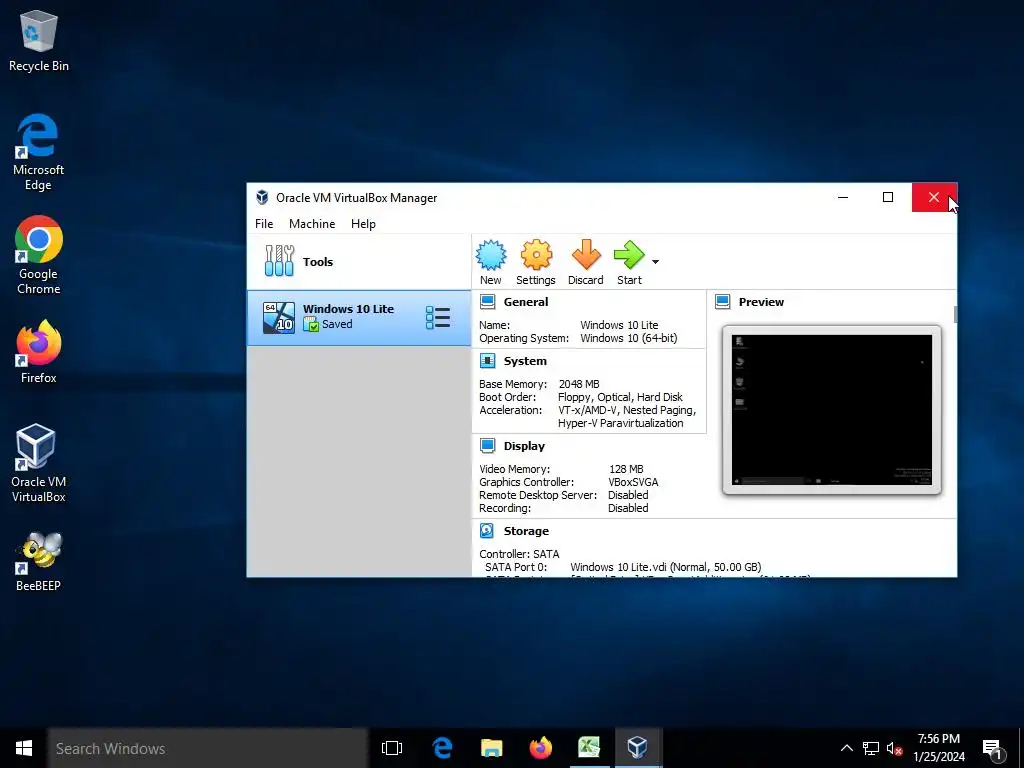Click the Display section monitor icon
The width and height of the screenshot is (1024, 768).
487,445
